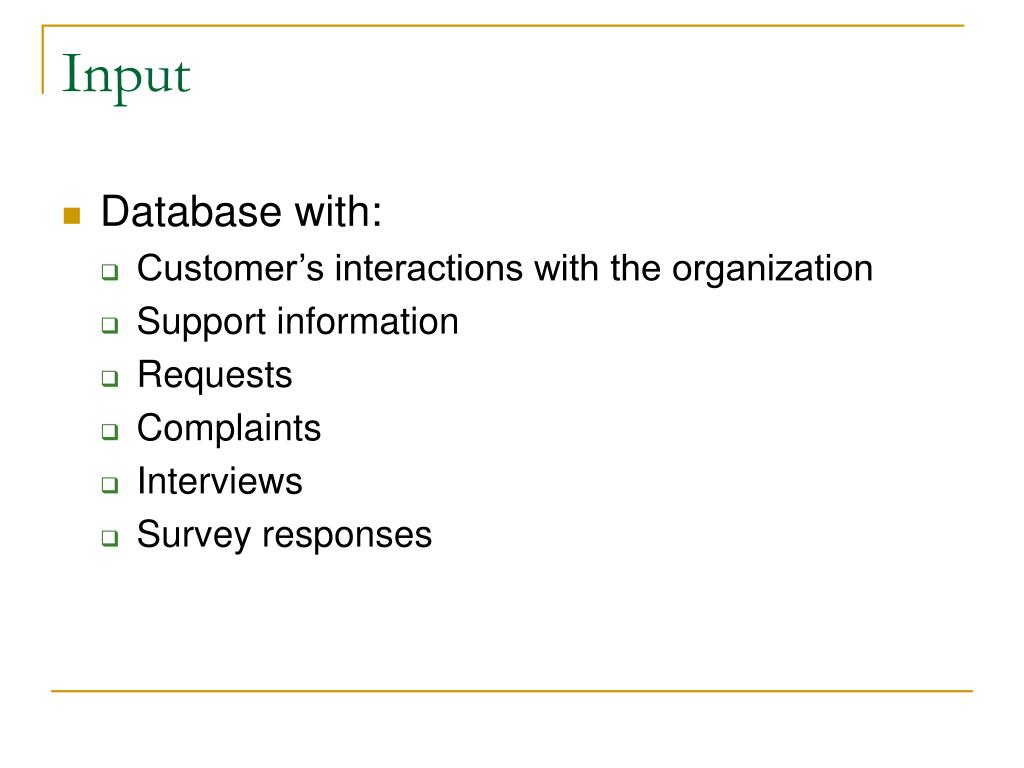Click the word responses after Survey
The image size is (1024, 768).
click(x=347, y=537)
